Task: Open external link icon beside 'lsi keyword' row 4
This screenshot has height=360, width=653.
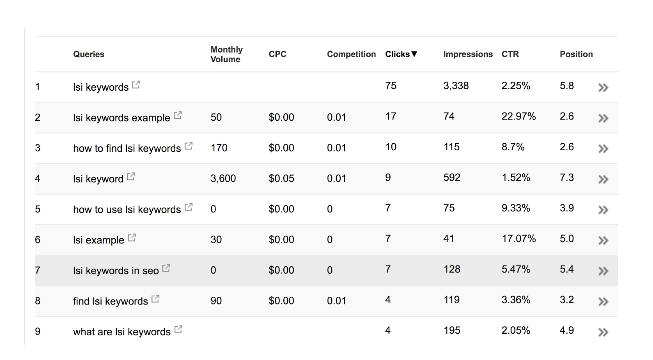Action: (x=131, y=177)
